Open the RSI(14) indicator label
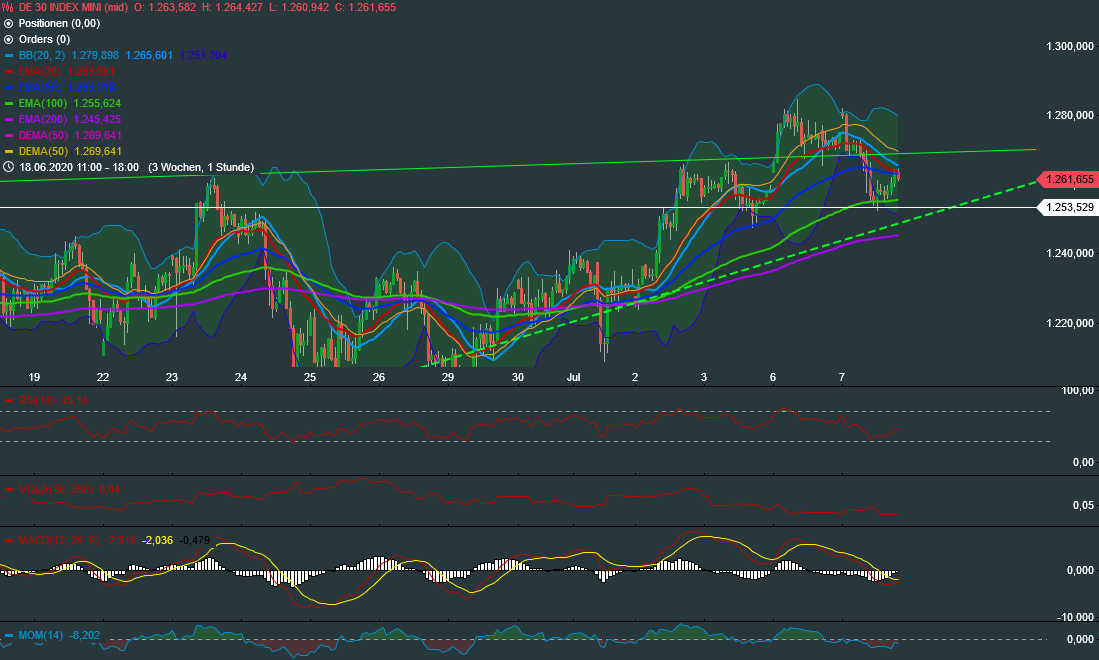The image size is (1099, 660). (37, 400)
